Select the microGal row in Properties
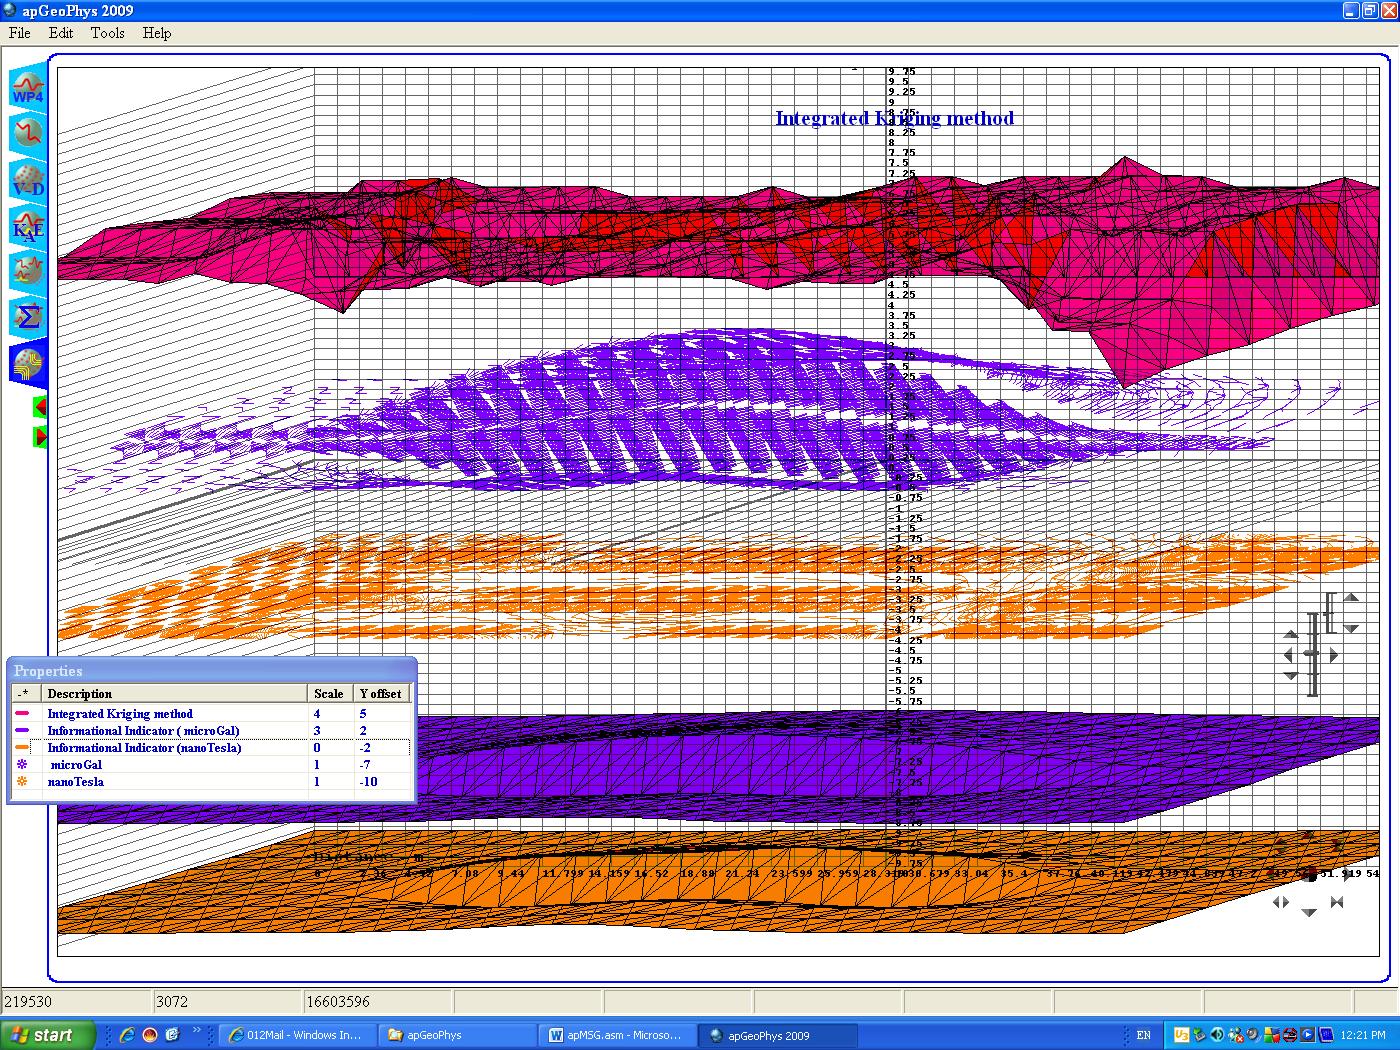 [x=77, y=765]
